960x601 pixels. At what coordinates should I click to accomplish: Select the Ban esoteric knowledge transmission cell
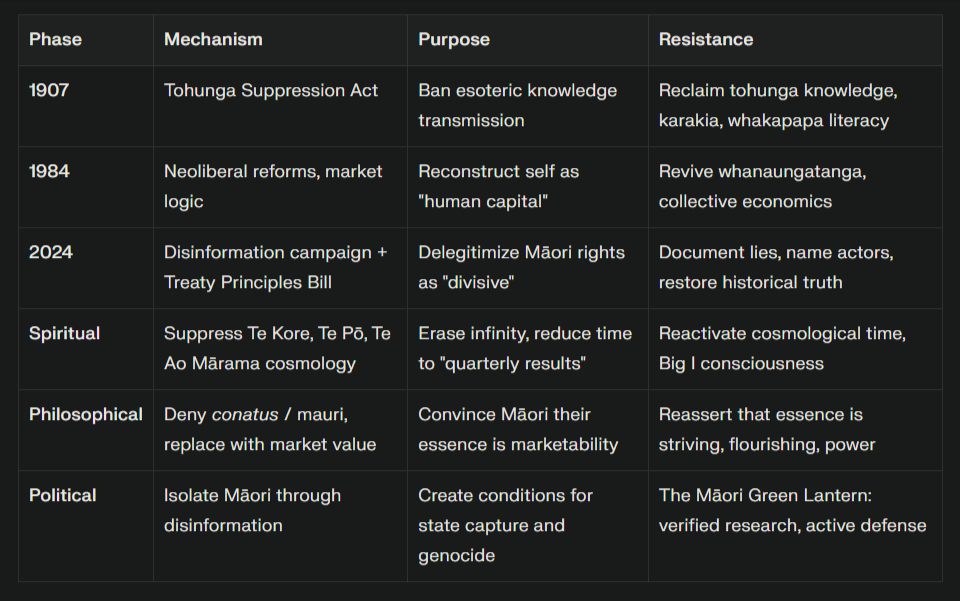pyautogui.click(x=517, y=105)
